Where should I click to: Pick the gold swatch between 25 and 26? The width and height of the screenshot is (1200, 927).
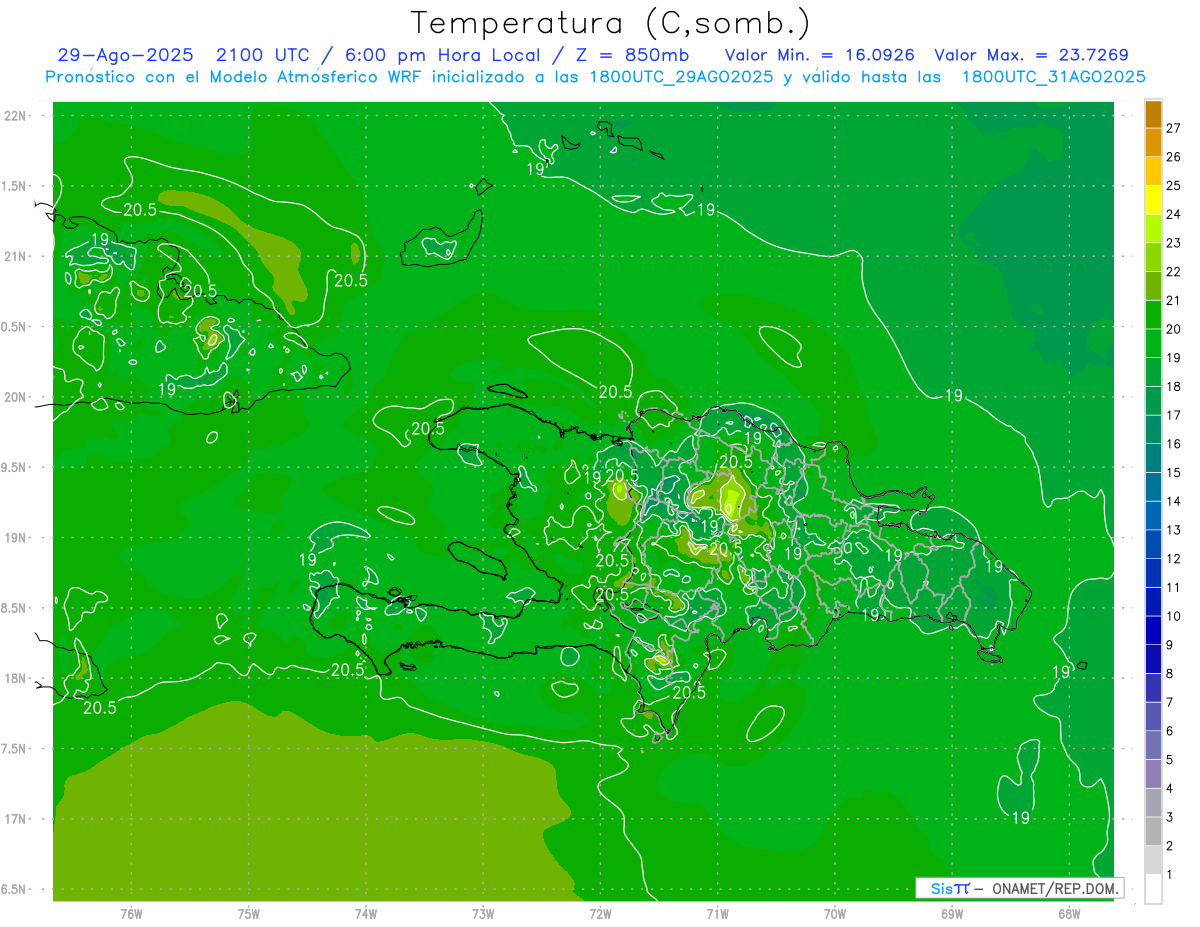(1153, 171)
